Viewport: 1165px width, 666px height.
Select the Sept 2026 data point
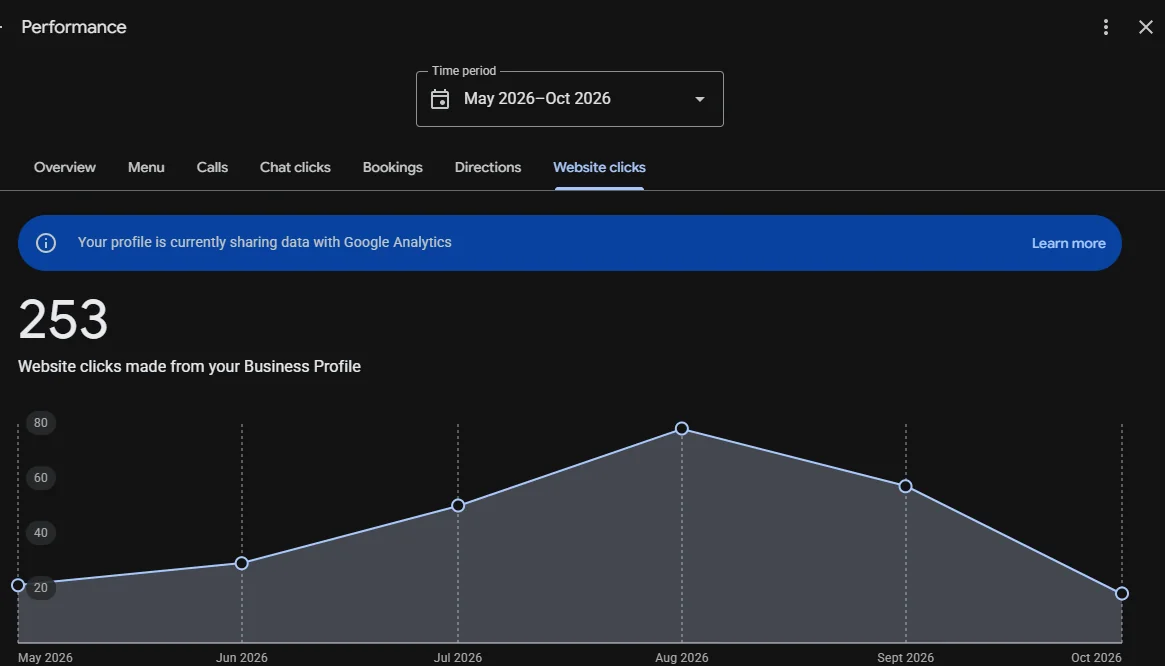tap(906, 486)
